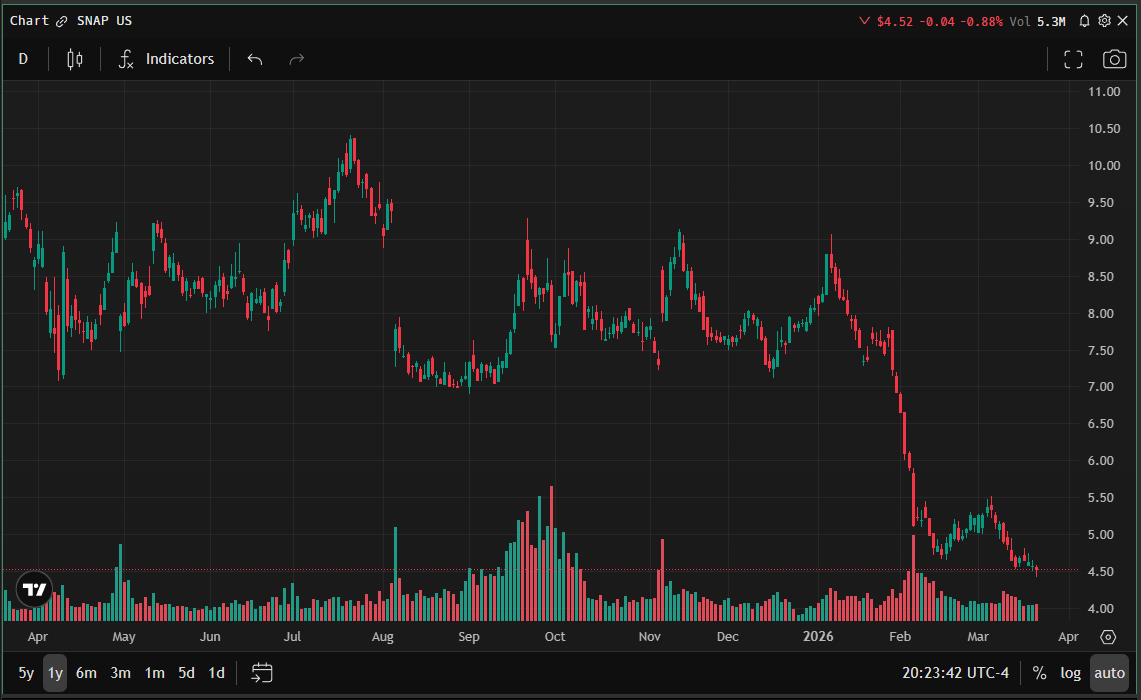Change the D daily interval selector
The width and height of the screenshot is (1141, 700).
click(23, 59)
